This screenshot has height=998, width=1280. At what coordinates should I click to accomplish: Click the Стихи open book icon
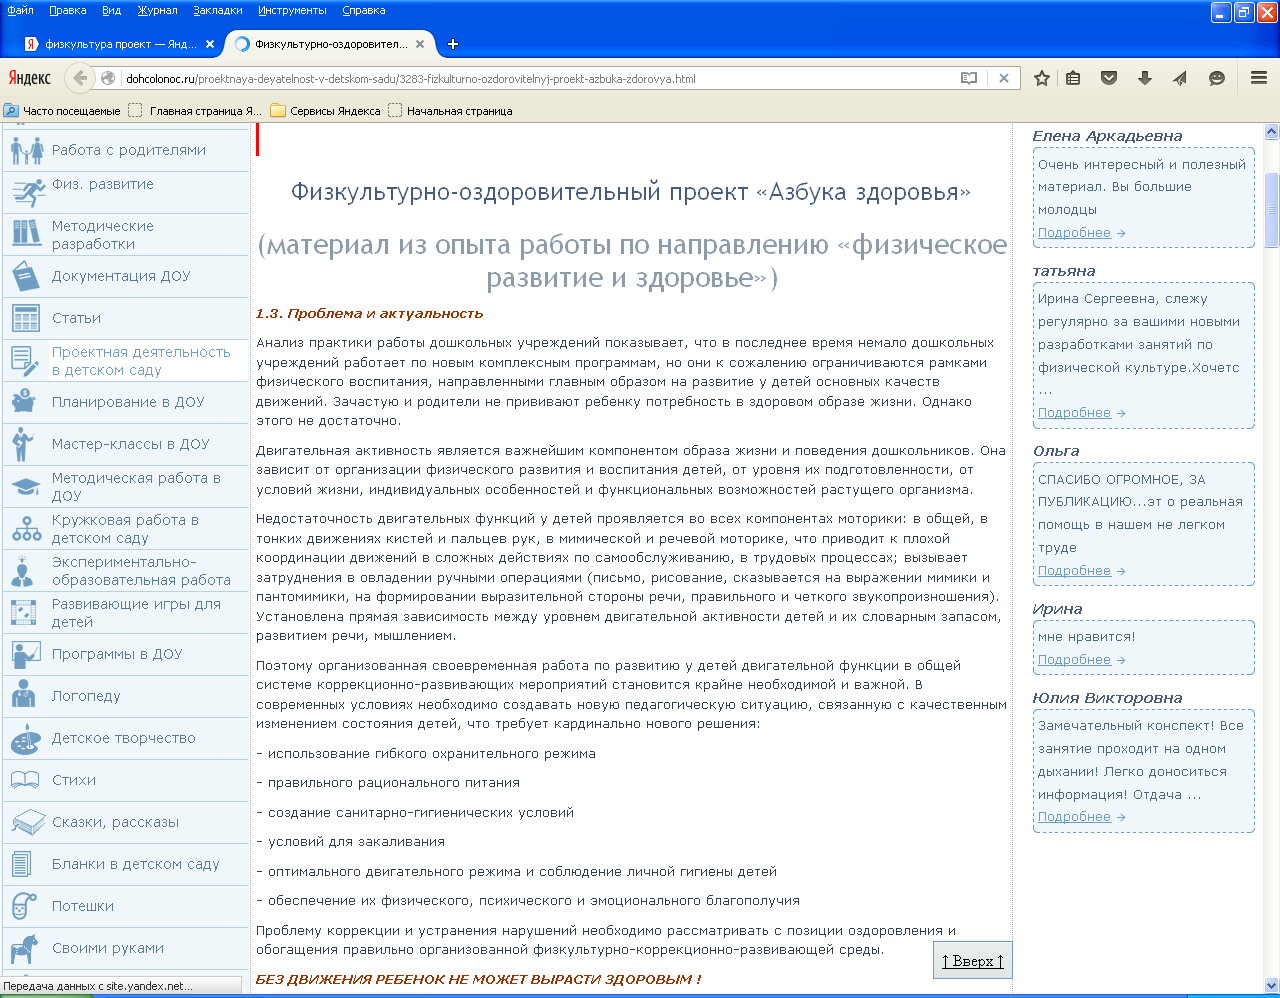click(x=25, y=780)
